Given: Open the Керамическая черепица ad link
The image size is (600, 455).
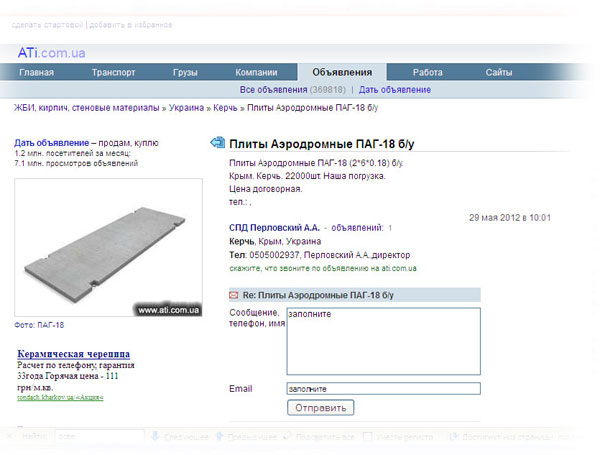Looking at the screenshot, I should (74, 354).
